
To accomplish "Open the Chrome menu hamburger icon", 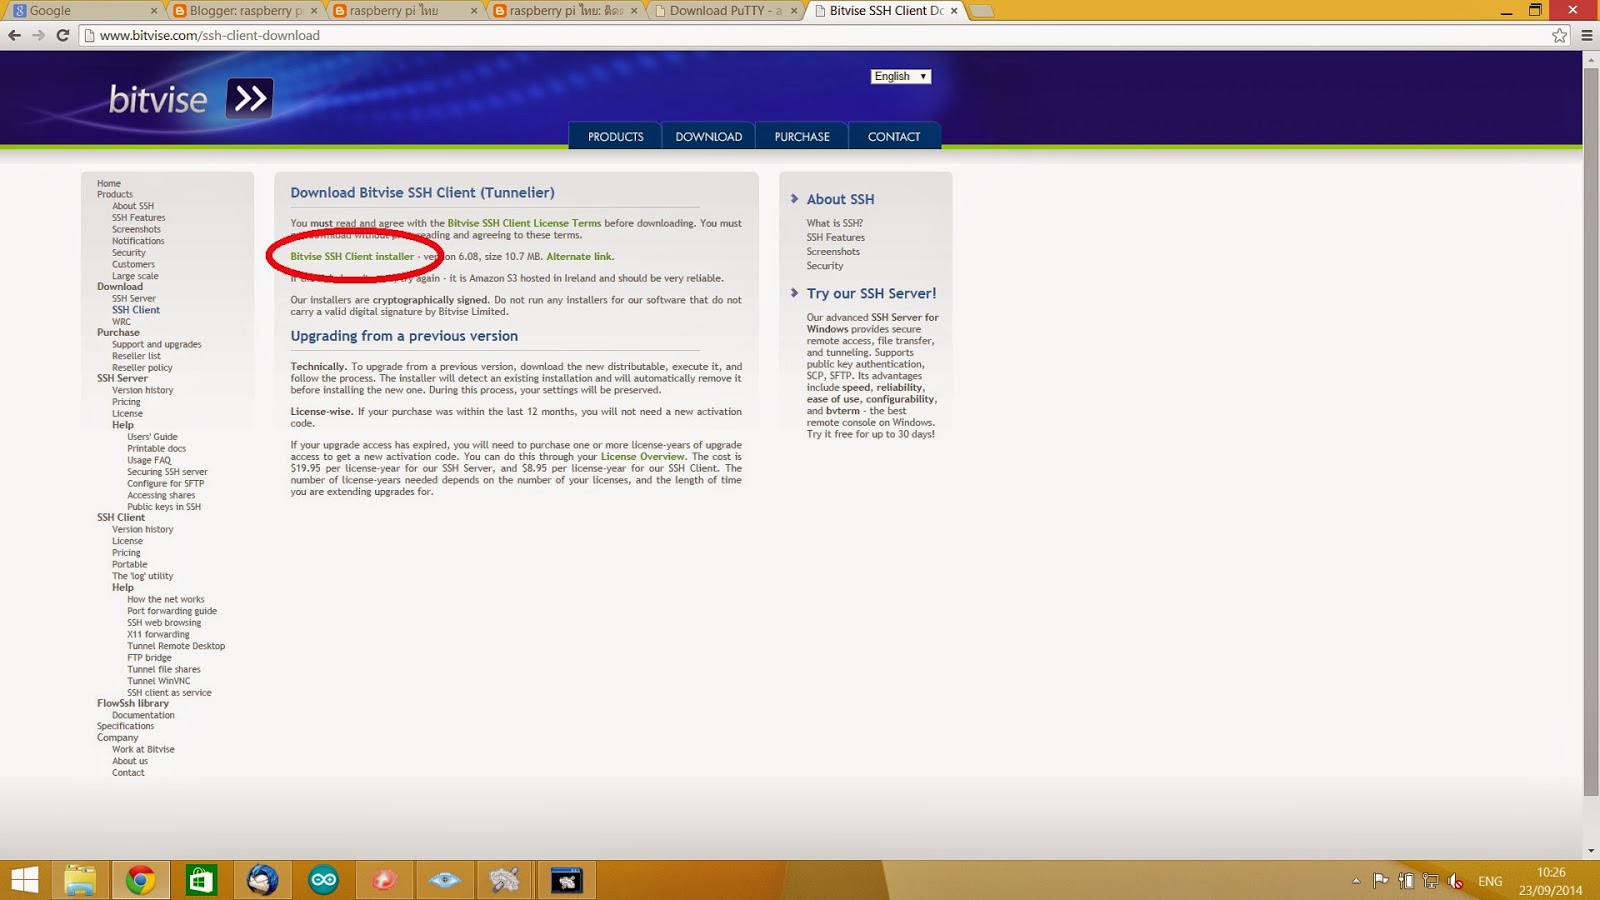I will coord(1587,35).
